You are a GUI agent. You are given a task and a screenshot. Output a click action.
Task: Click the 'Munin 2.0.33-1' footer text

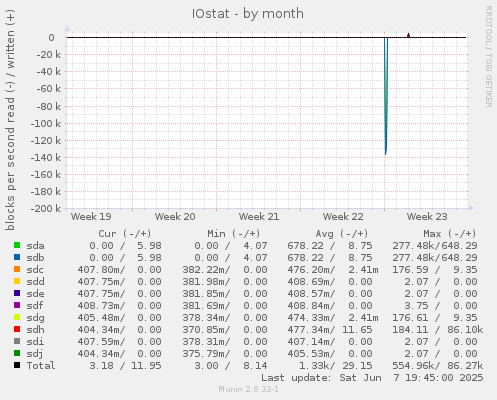[x=248, y=389]
